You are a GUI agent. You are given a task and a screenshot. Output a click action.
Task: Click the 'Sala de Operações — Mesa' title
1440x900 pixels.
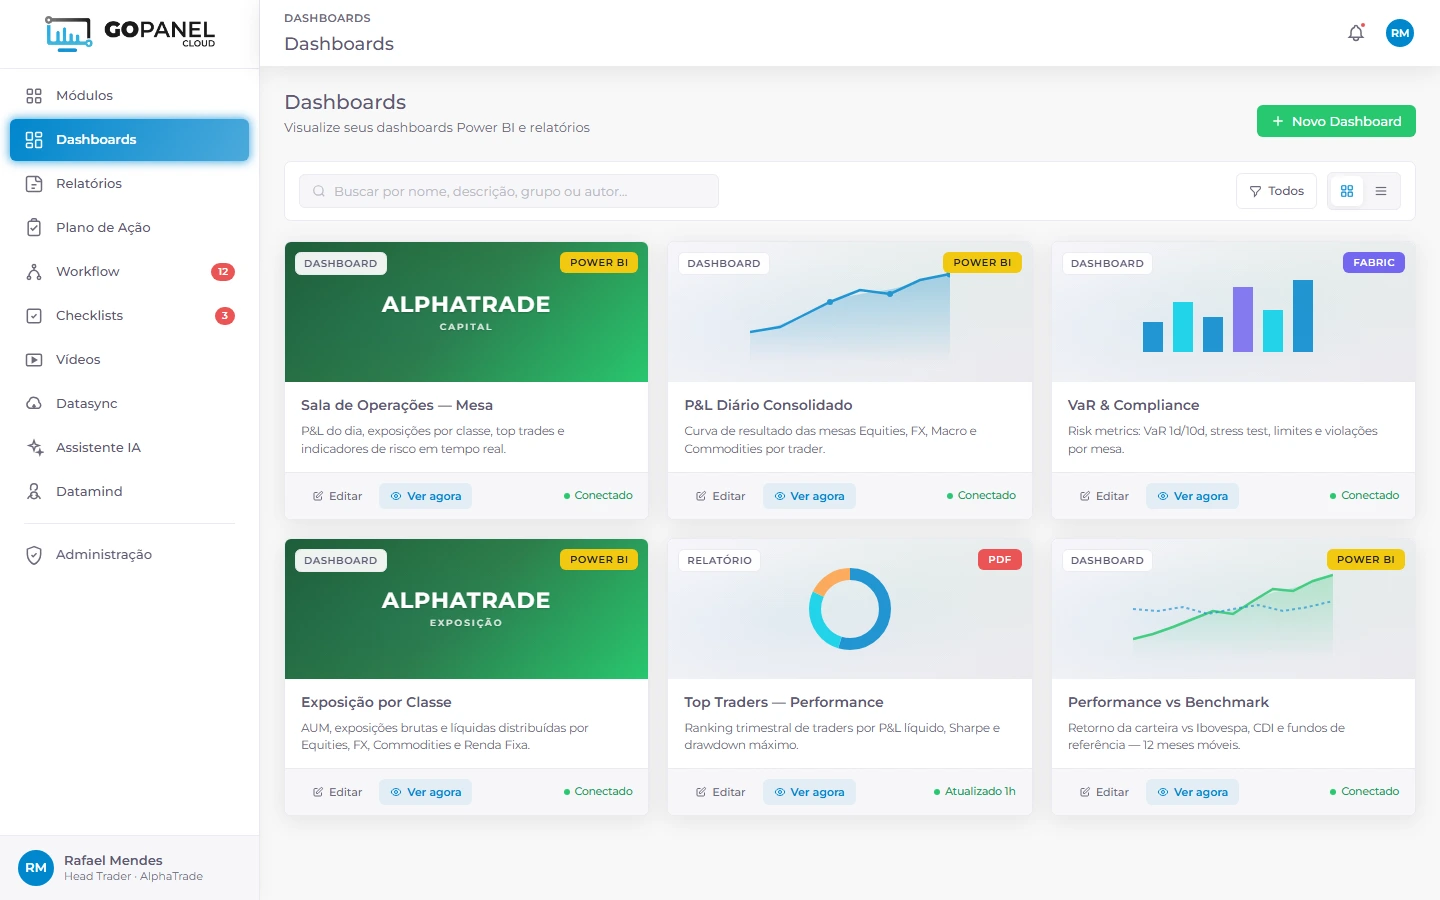pyautogui.click(x=397, y=405)
